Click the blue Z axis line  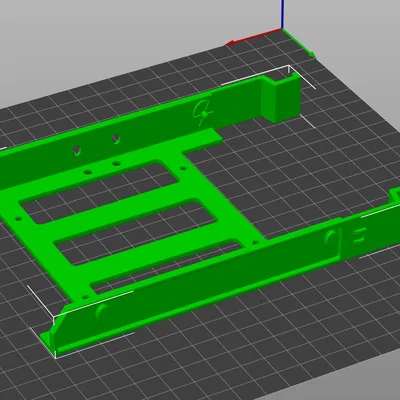point(282,14)
